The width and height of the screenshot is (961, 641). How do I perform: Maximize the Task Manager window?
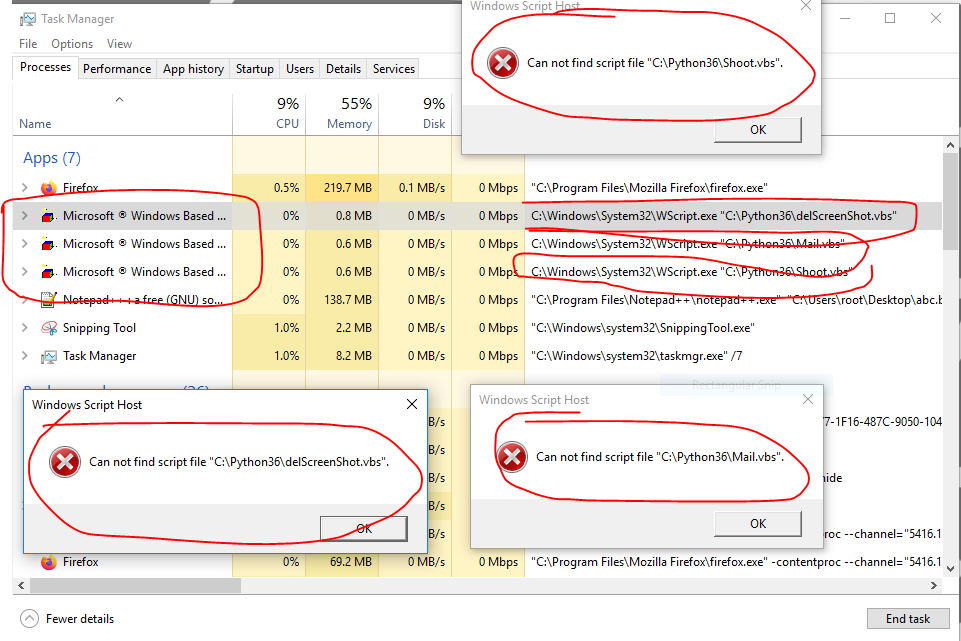point(890,18)
